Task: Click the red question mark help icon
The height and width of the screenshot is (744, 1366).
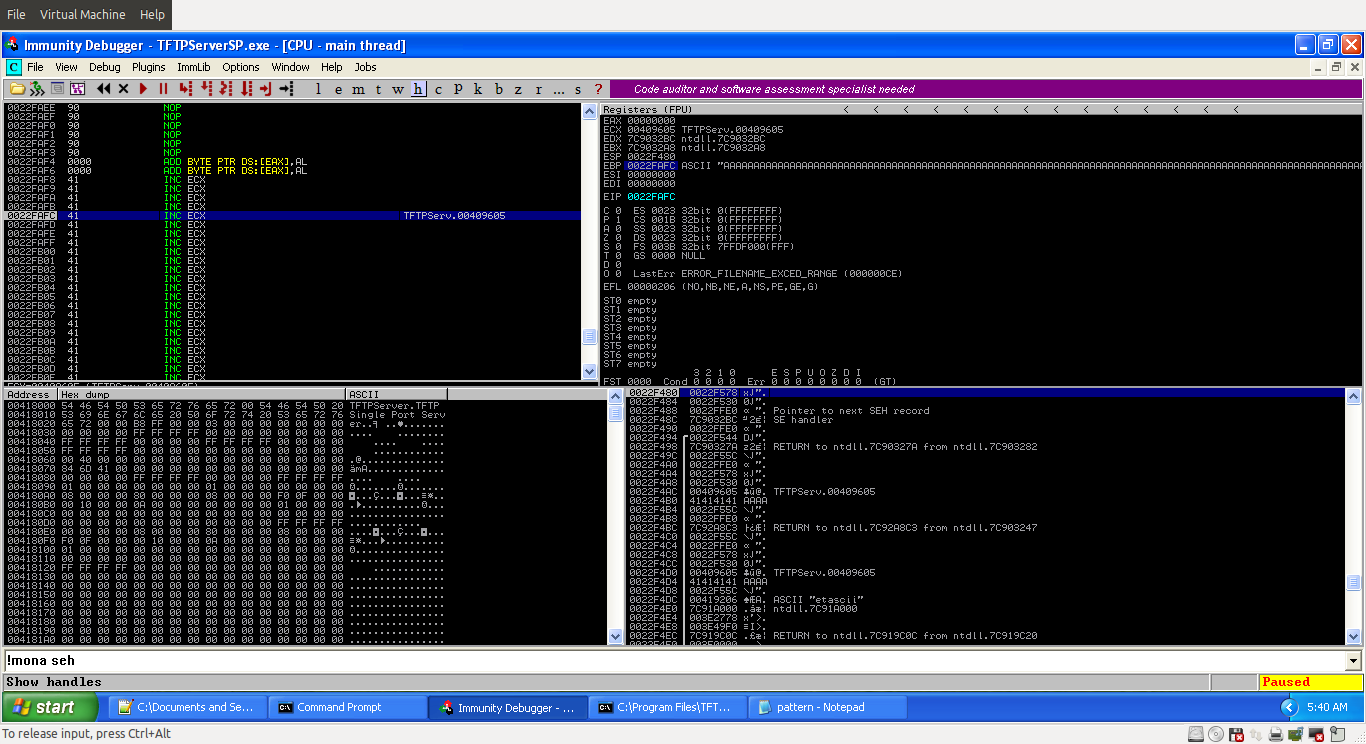Action: pos(598,89)
